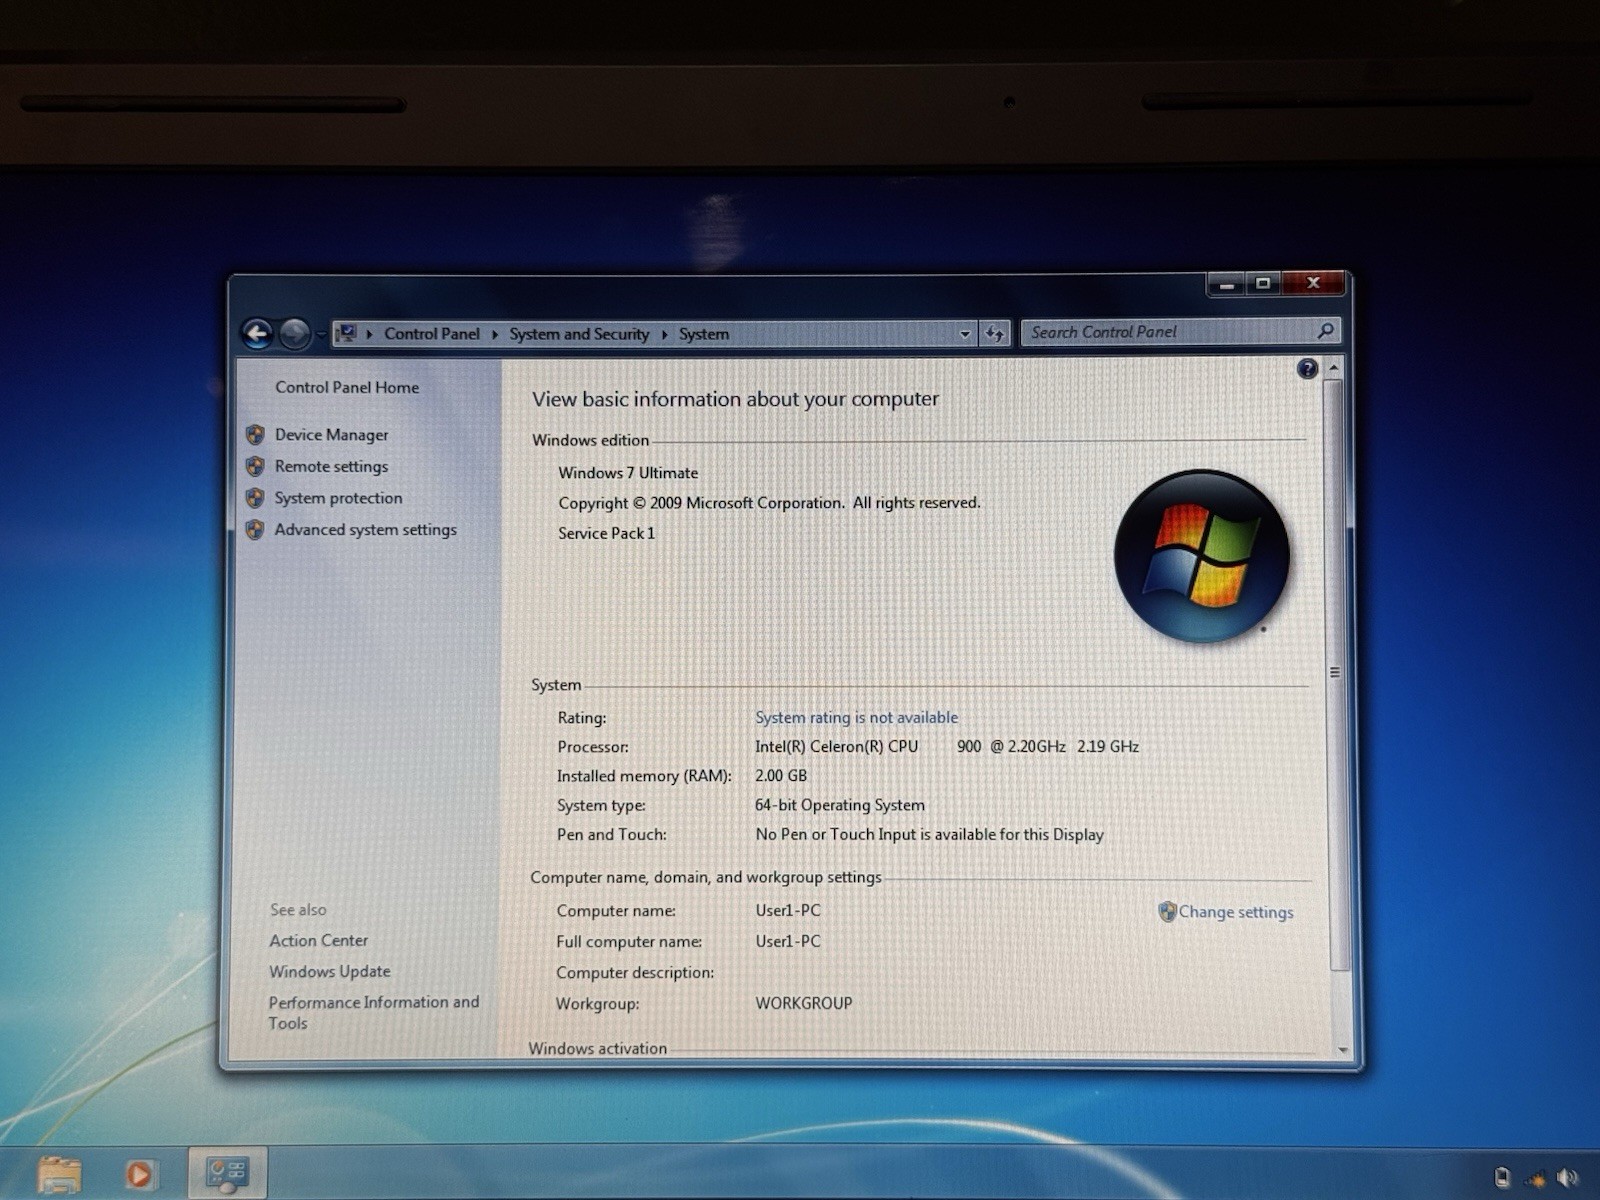Screen dimensions: 1600x1200
Task: Open Advanced system settings
Action: (x=365, y=530)
